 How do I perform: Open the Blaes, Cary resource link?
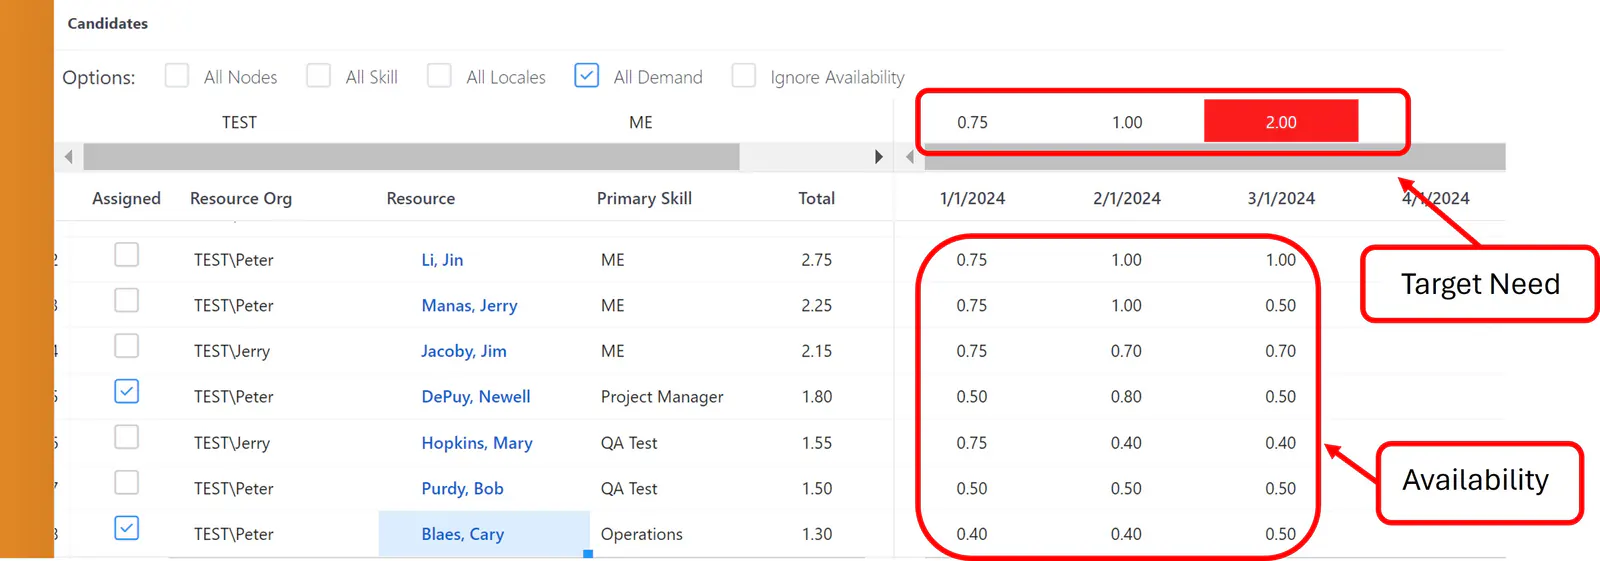[462, 534]
